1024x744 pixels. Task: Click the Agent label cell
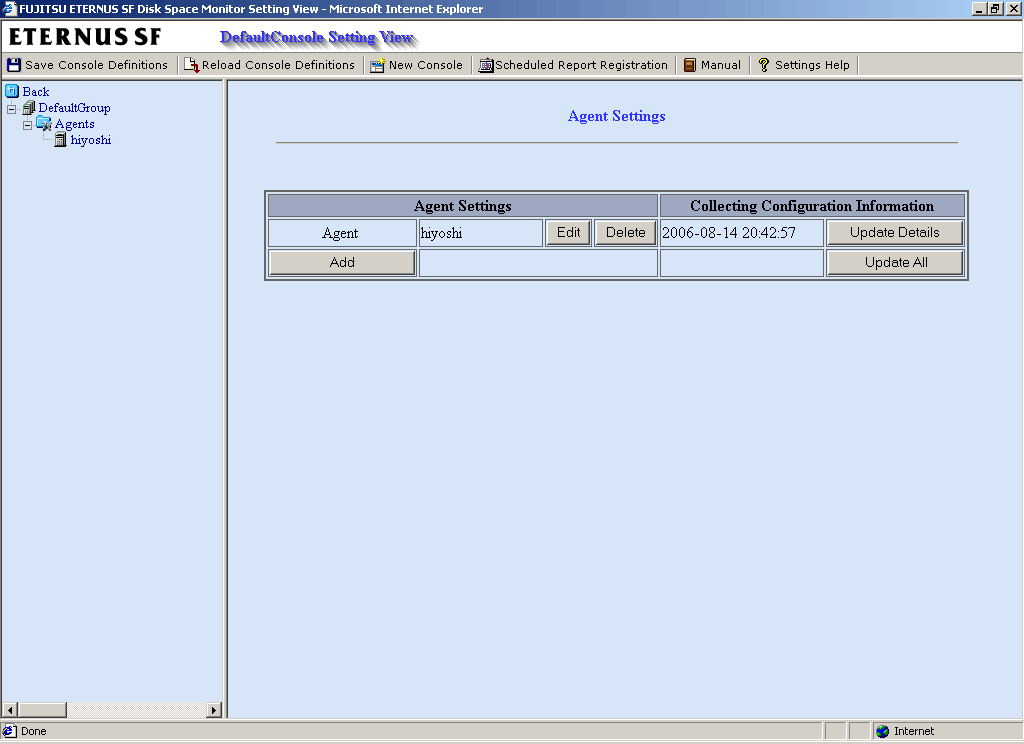[x=342, y=233]
